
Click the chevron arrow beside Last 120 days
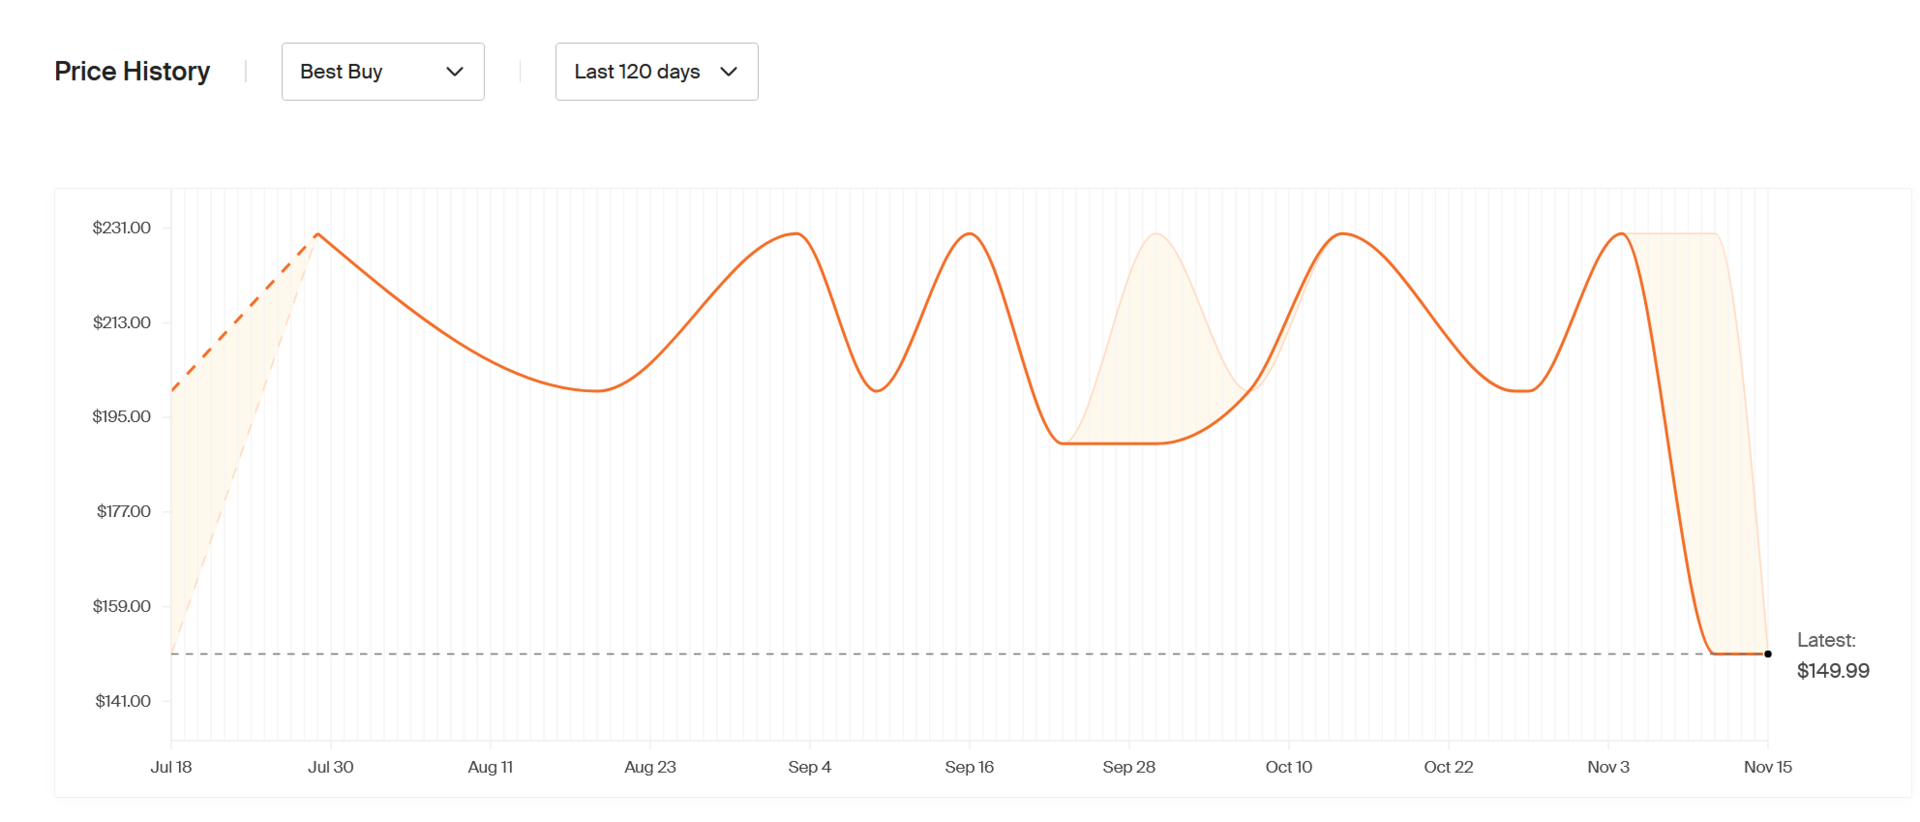click(x=729, y=72)
